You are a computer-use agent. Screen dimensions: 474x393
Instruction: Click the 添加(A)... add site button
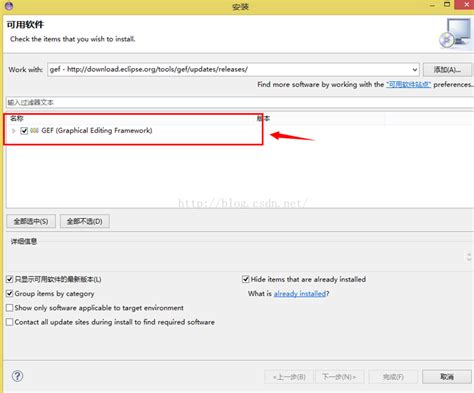coord(447,70)
